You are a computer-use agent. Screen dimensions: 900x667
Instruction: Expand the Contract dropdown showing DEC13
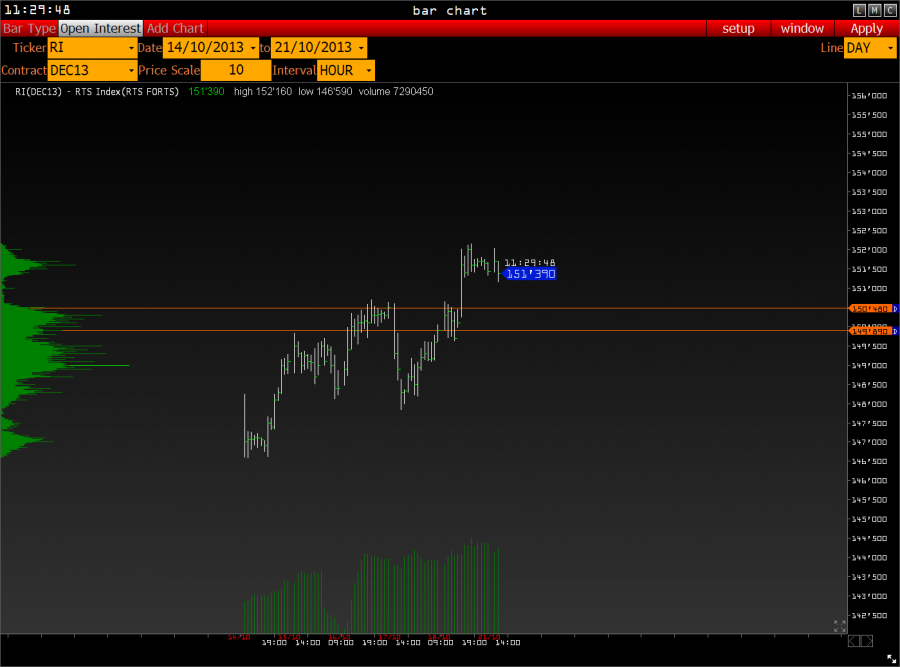click(92, 71)
